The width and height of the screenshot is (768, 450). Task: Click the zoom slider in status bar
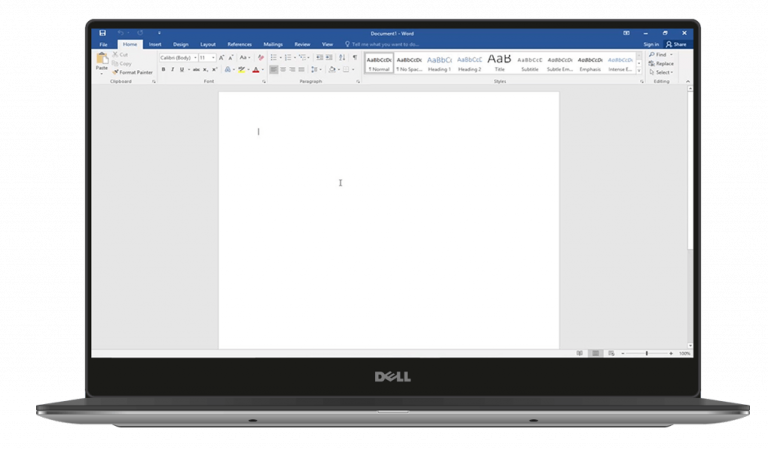[x=646, y=353]
